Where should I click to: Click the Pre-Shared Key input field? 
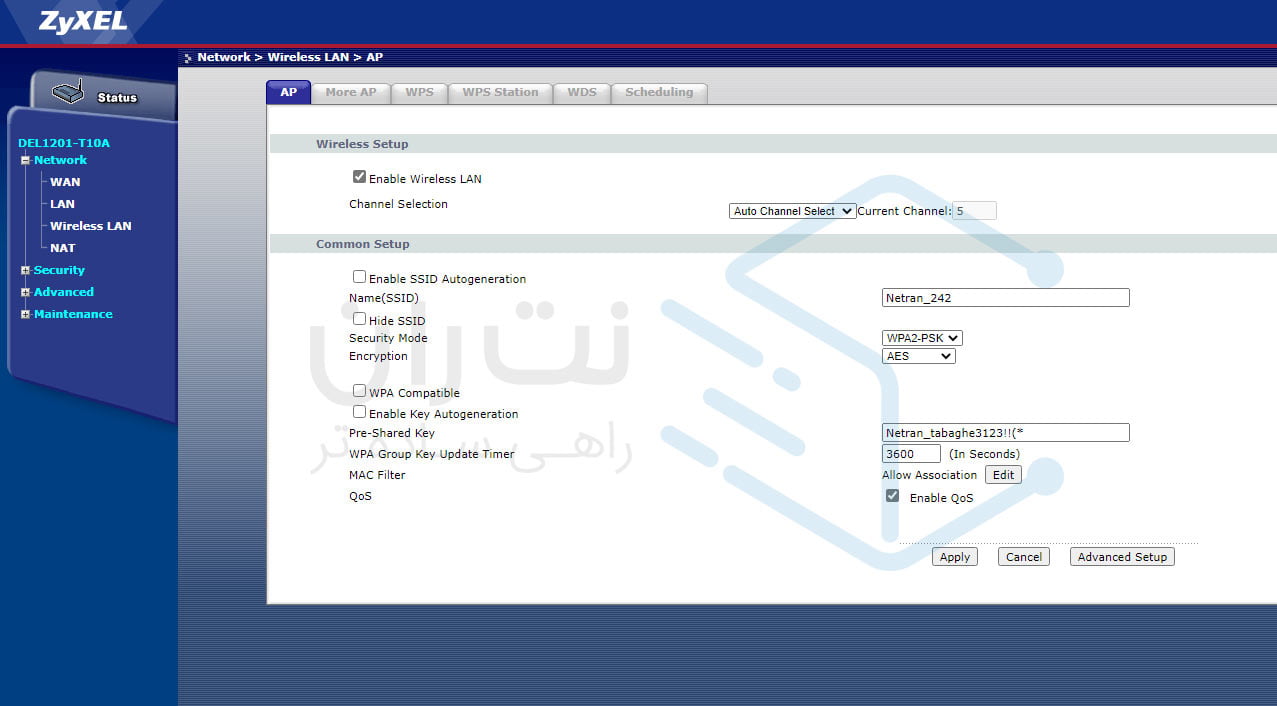tap(1005, 433)
